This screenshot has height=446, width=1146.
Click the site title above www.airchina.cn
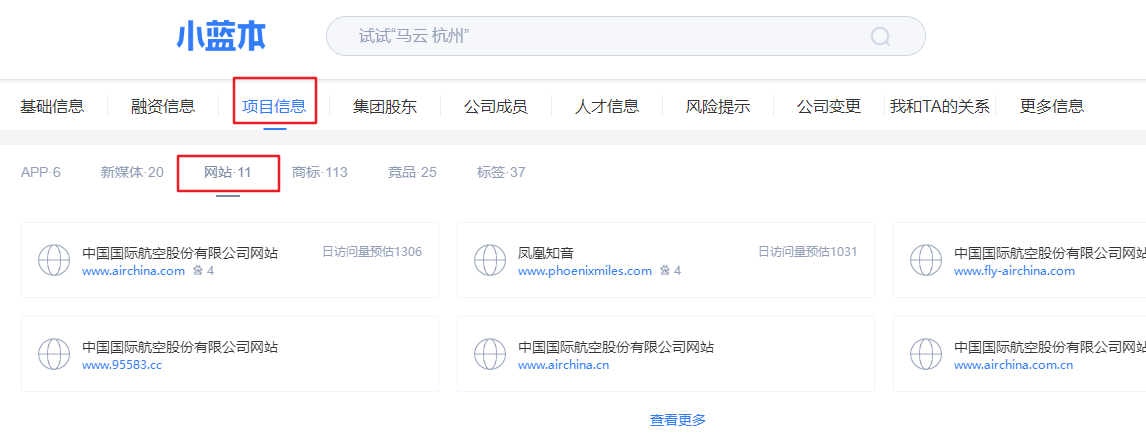click(x=615, y=347)
